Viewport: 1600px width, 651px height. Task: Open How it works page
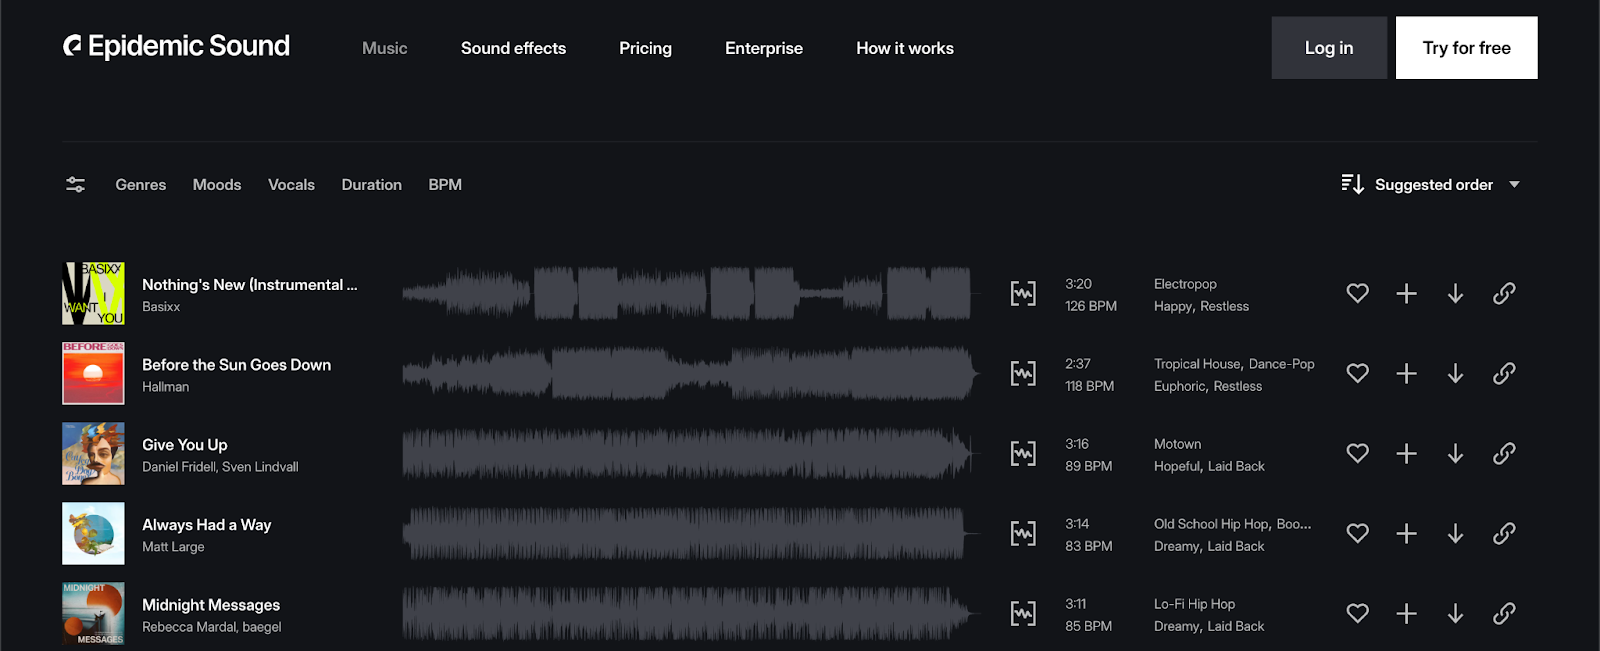click(x=905, y=48)
